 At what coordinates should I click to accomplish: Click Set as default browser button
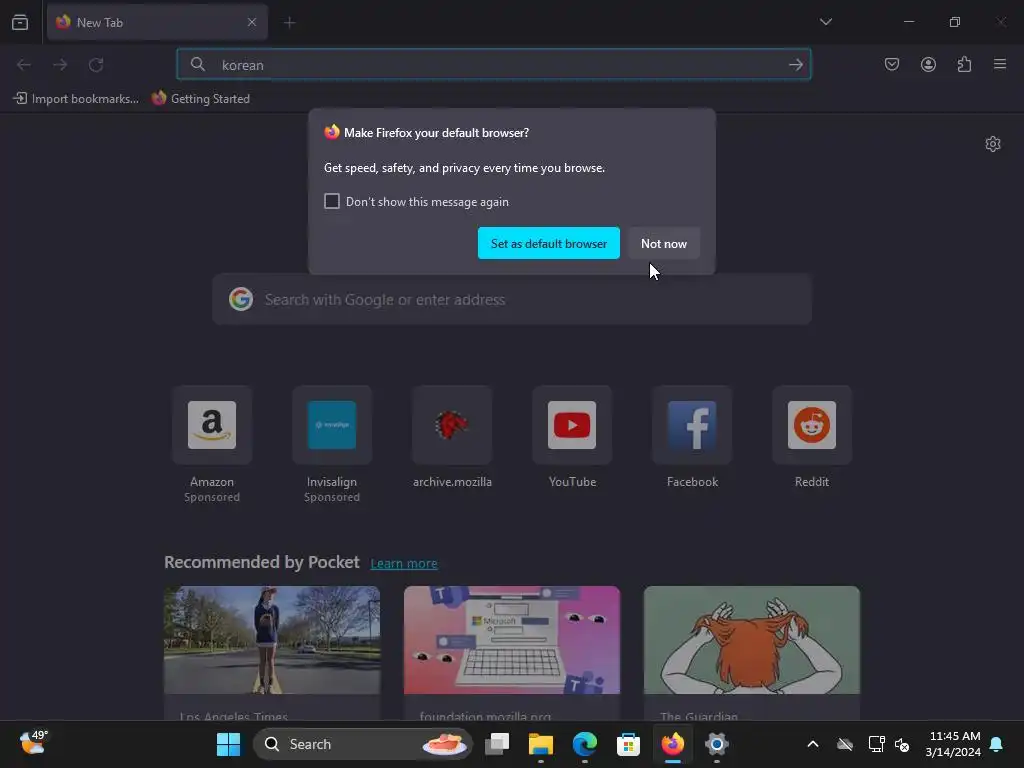click(x=549, y=243)
